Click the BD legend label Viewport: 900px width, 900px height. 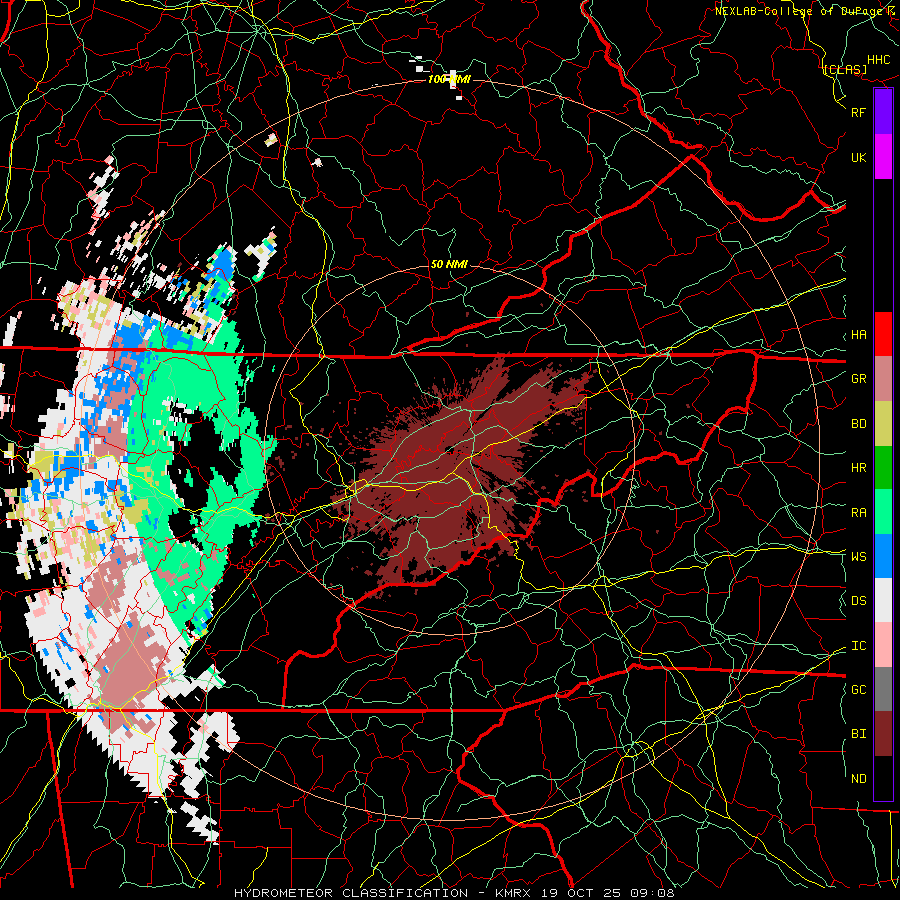tap(859, 424)
